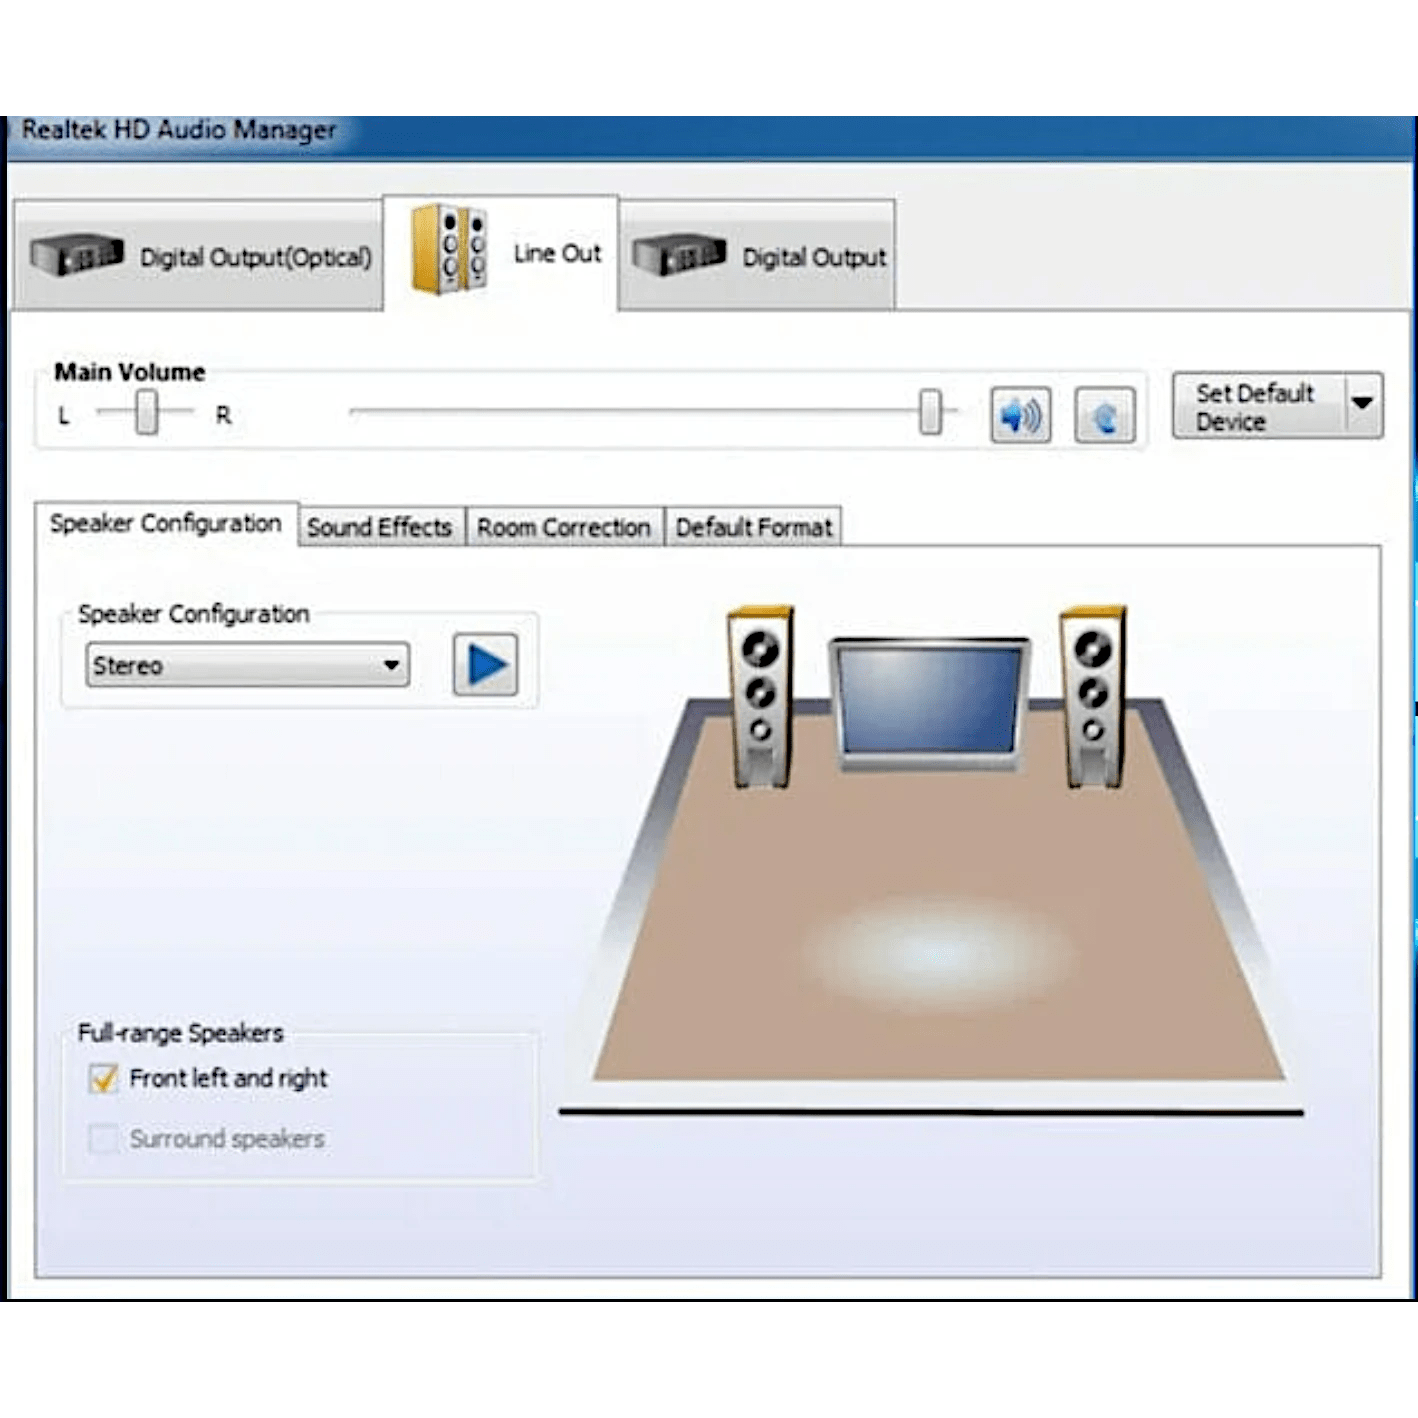Click the Line Out speakers icon
This screenshot has width=1418, height=1418.
pos(450,249)
